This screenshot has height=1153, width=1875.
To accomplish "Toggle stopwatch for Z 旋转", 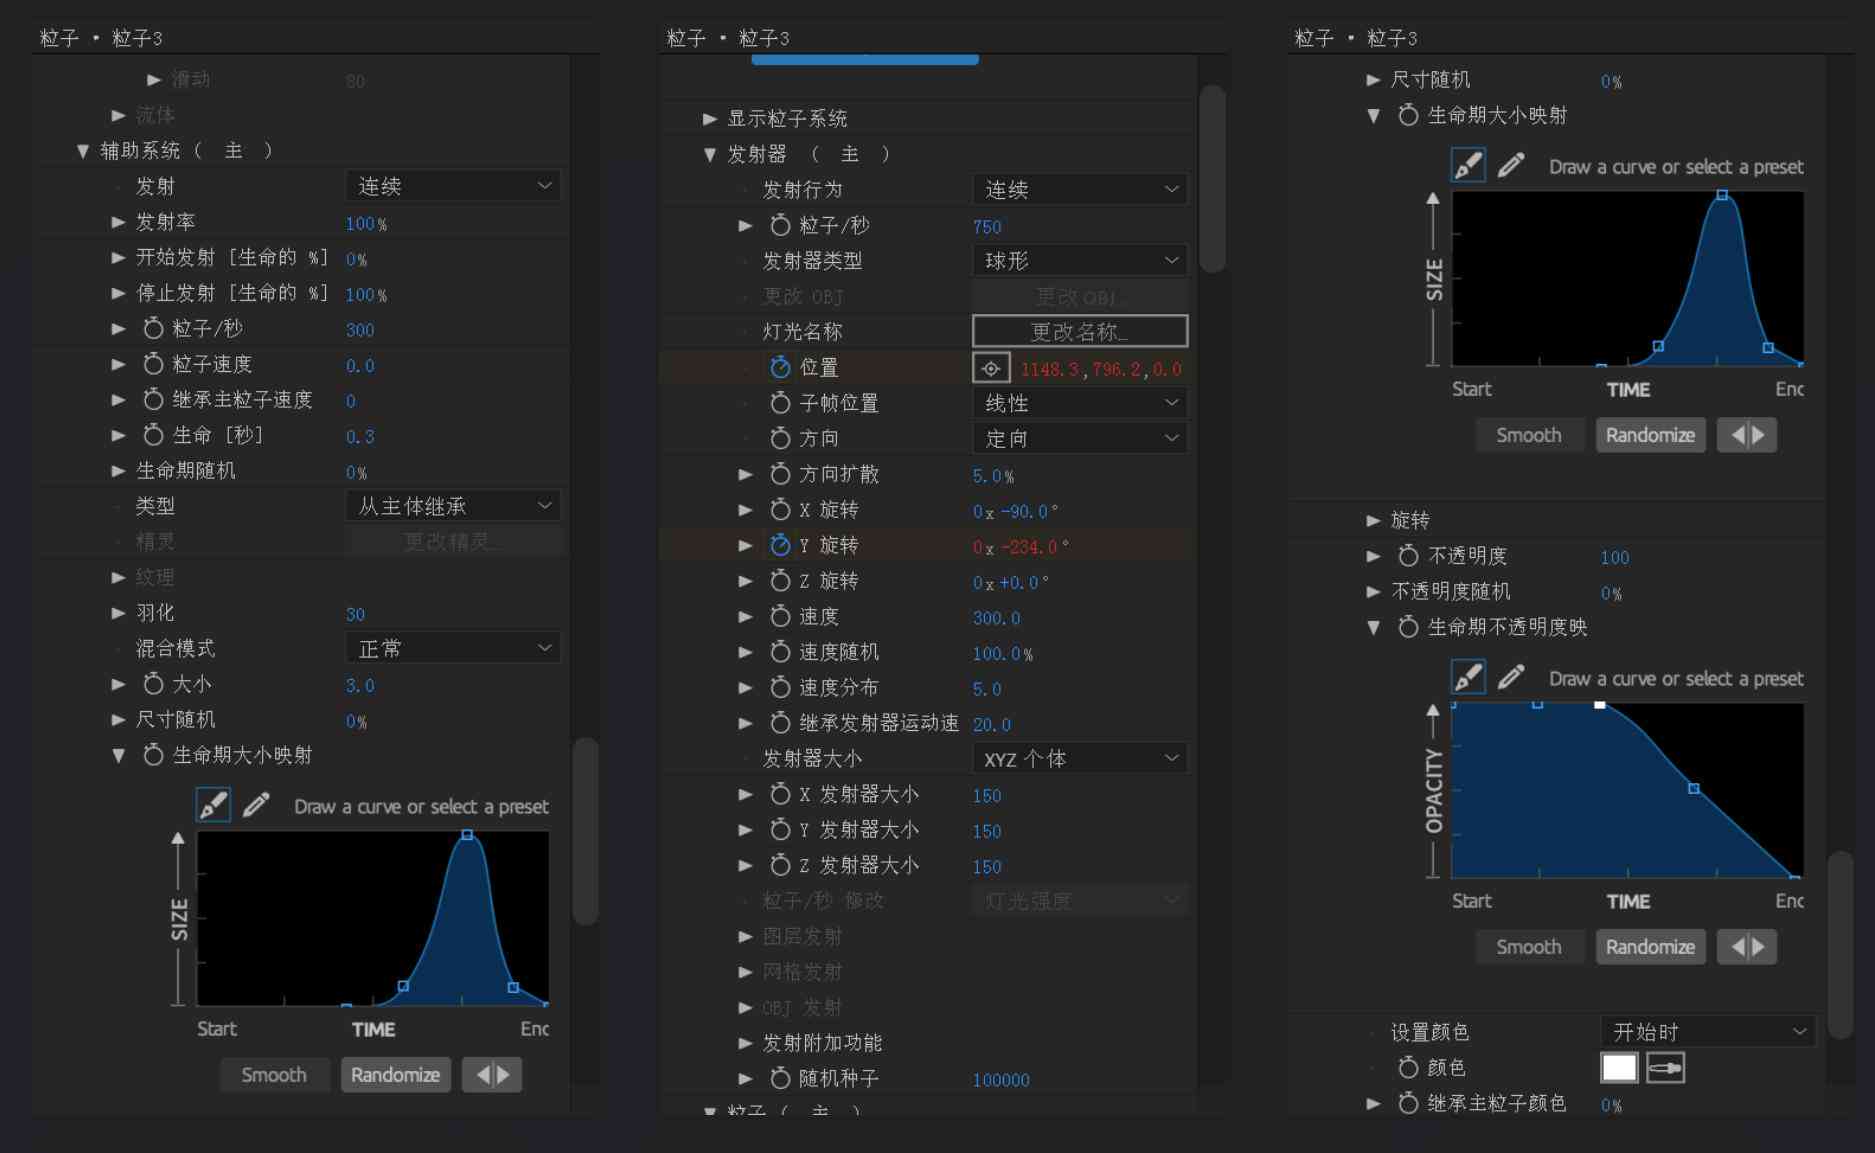I will (x=780, y=581).
